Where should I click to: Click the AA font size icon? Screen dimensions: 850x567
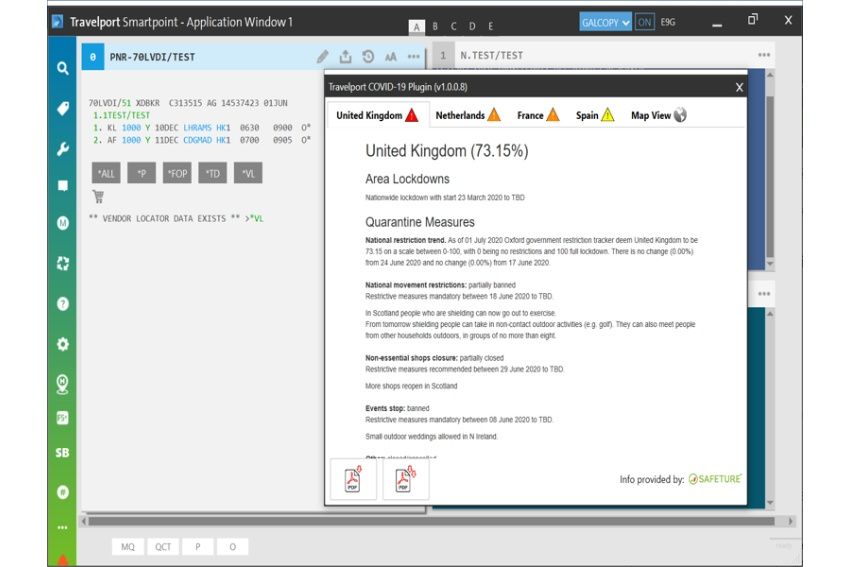click(391, 57)
